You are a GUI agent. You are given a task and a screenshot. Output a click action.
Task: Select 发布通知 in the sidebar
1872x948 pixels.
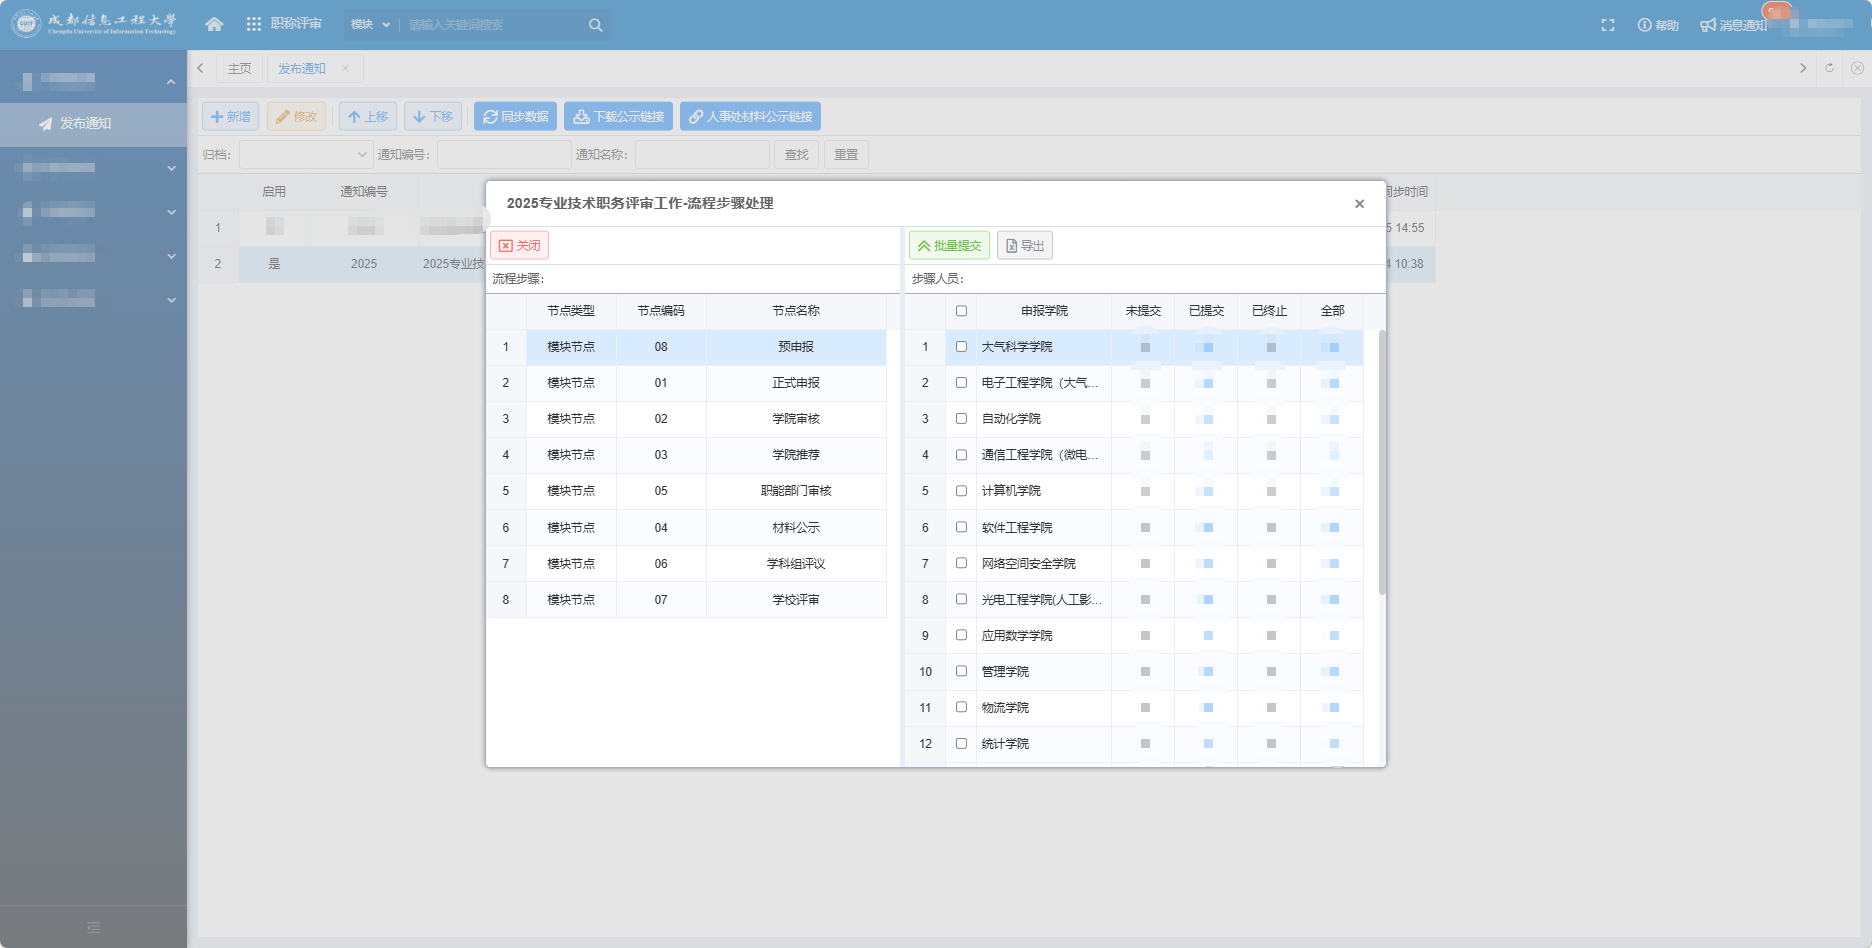85,124
